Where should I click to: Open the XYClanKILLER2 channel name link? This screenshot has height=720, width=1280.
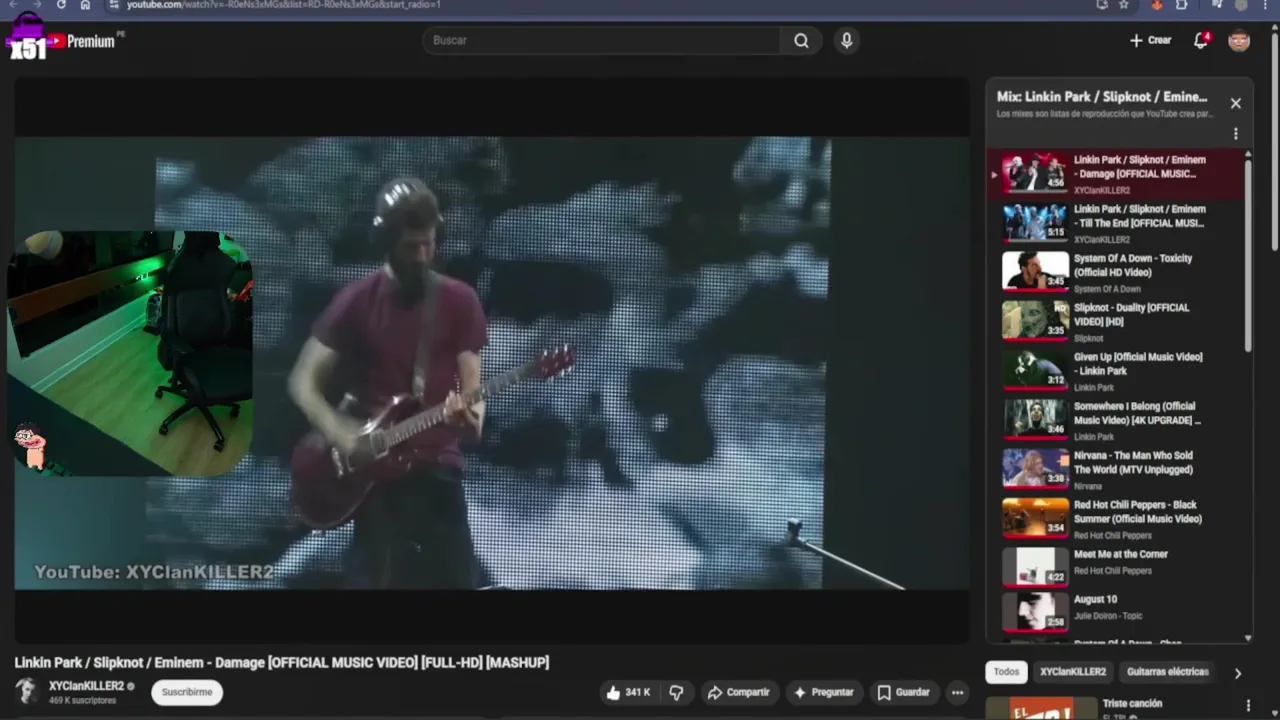pyautogui.click(x=86, y=686)
